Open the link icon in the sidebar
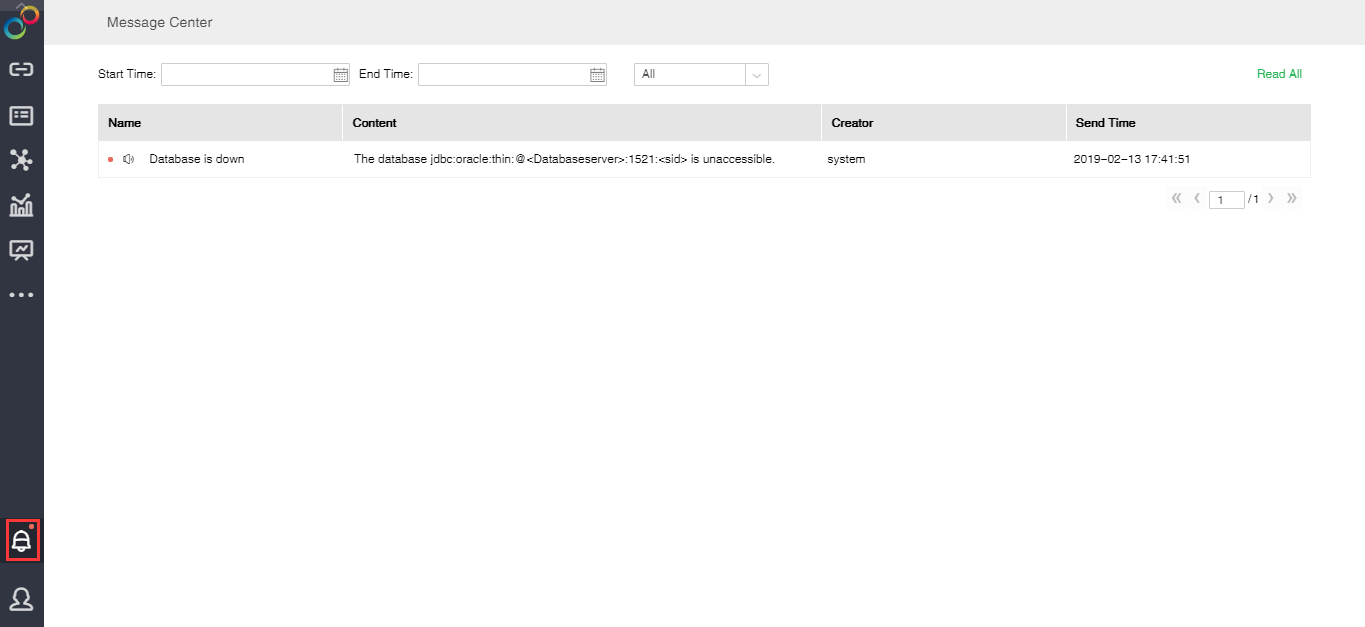1365x627 pixels. pyautogui.click(x=21, y=70)
